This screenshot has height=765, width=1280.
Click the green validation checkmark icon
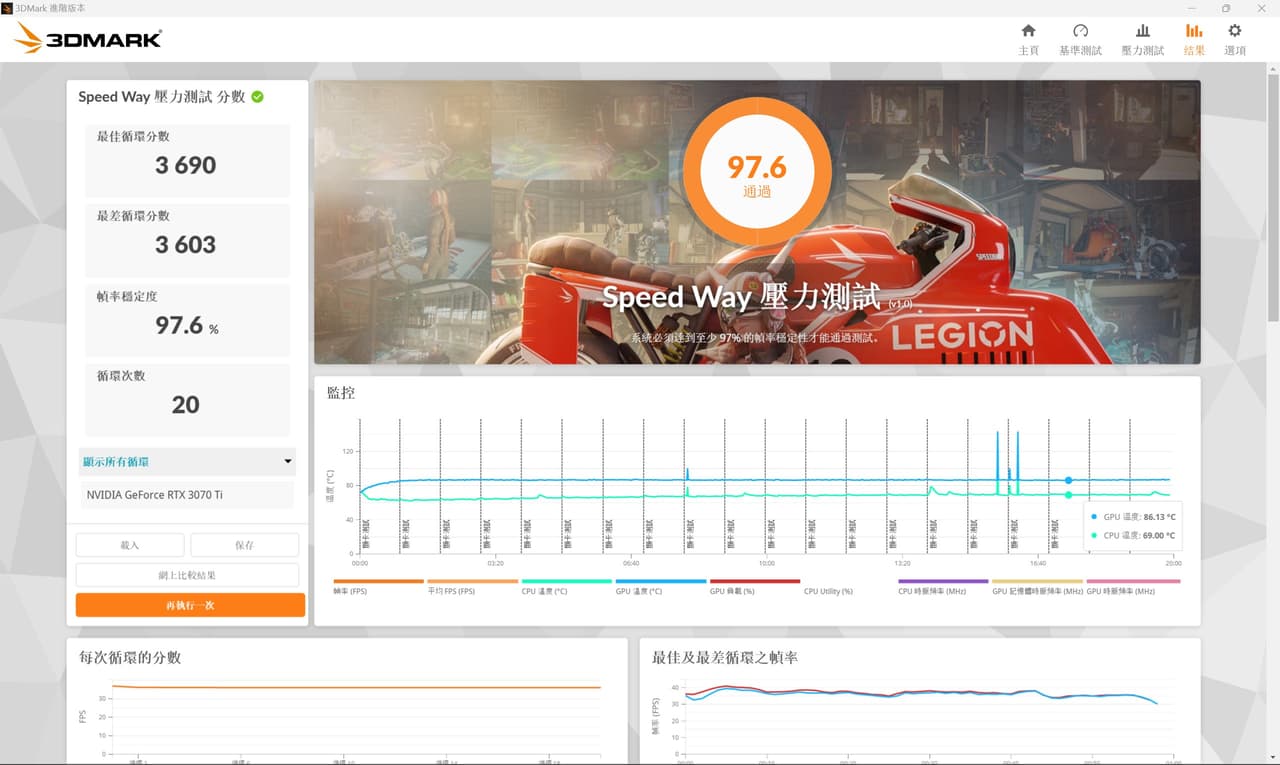point(258,97)
